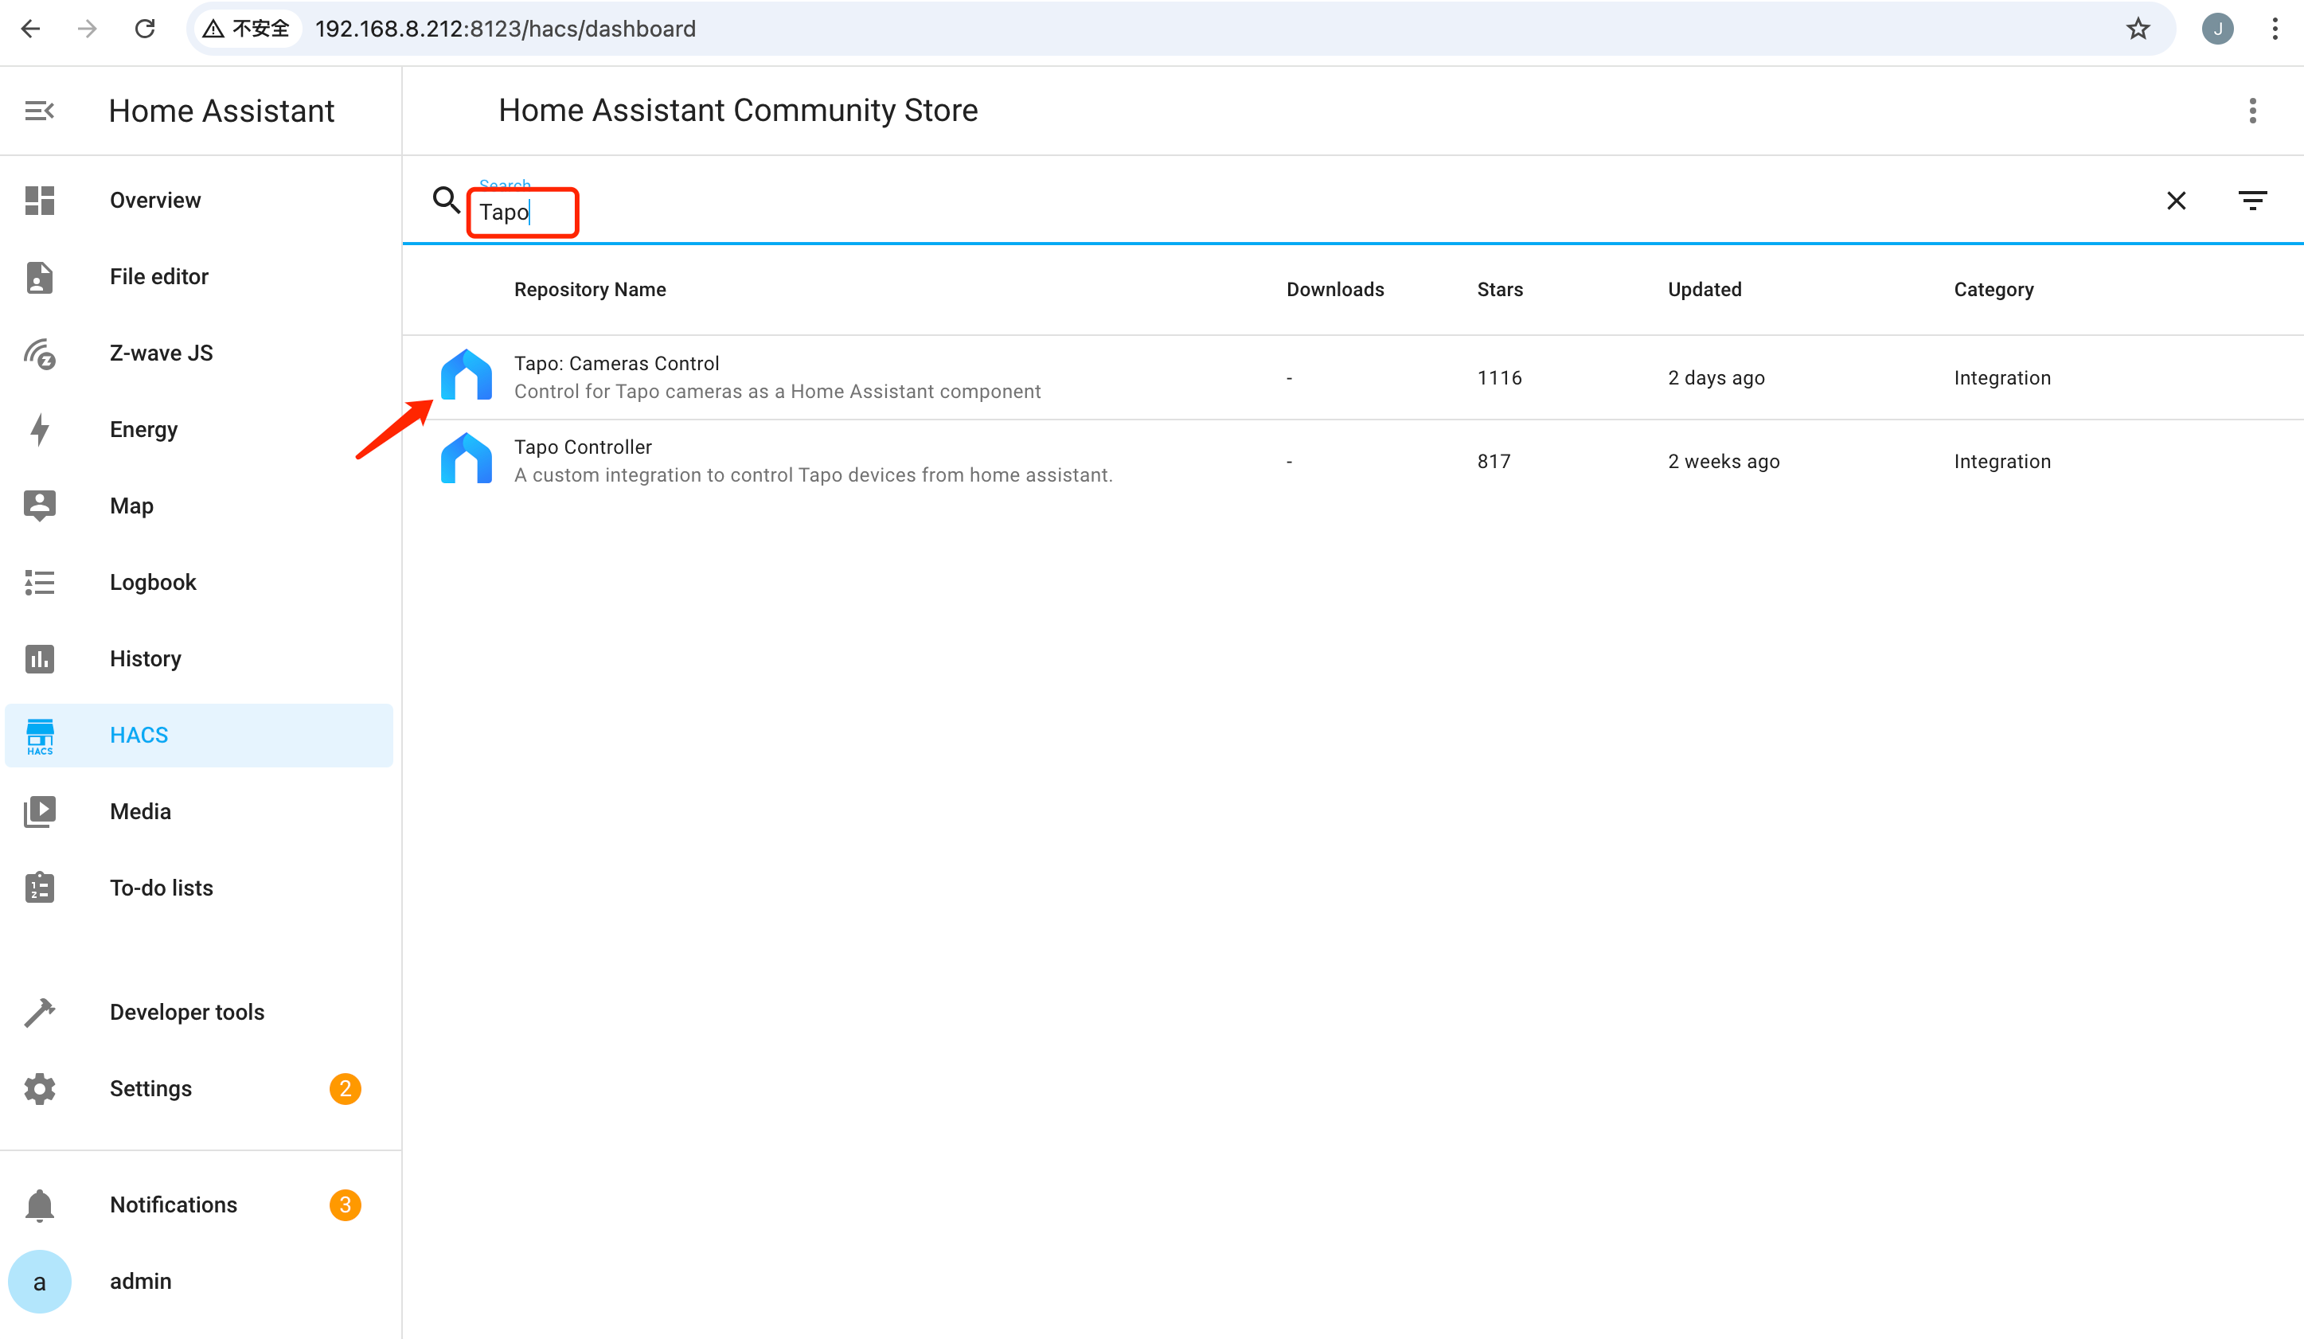The image size is (2304, 1339).
Task: Open the Chrome browser menu
Action: (x=2274, y=29)
